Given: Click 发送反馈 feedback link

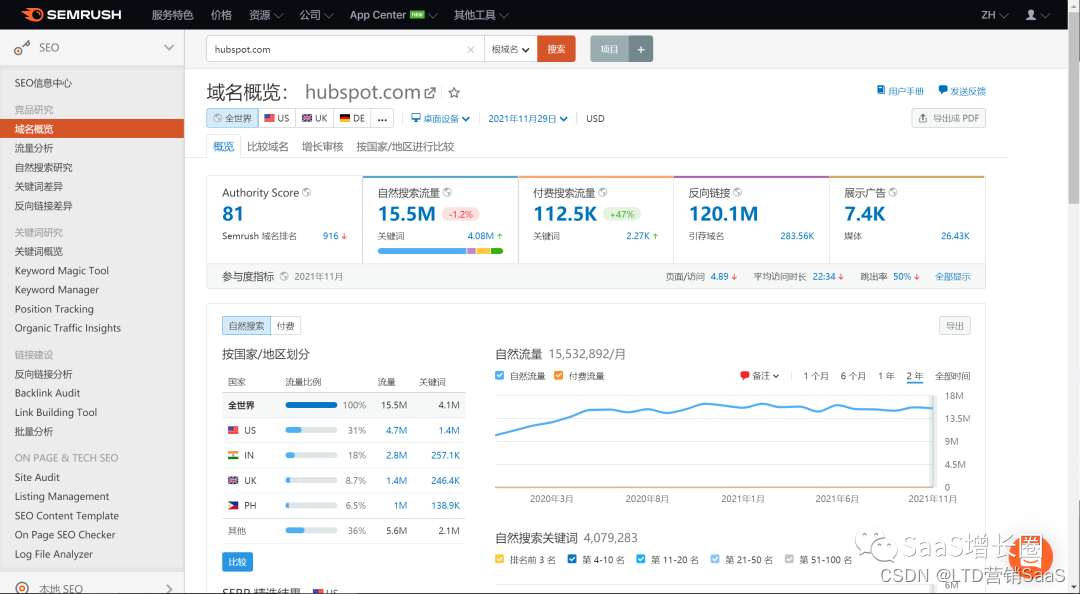Looking at the screenshot, I should [x=962, y=91].
